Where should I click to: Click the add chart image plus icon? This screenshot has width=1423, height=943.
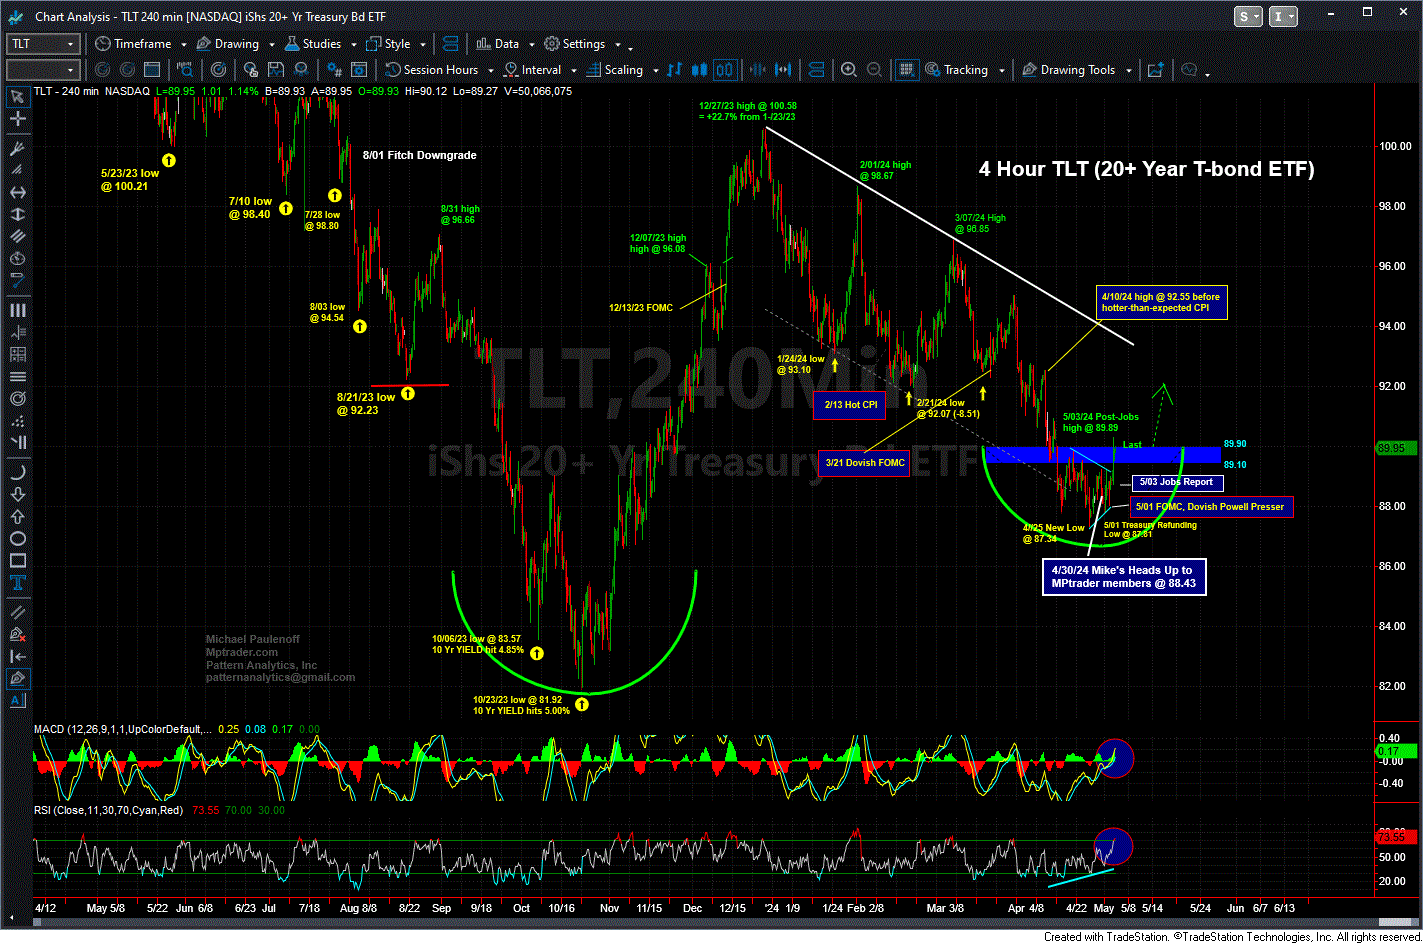[x=1156, y=70]
